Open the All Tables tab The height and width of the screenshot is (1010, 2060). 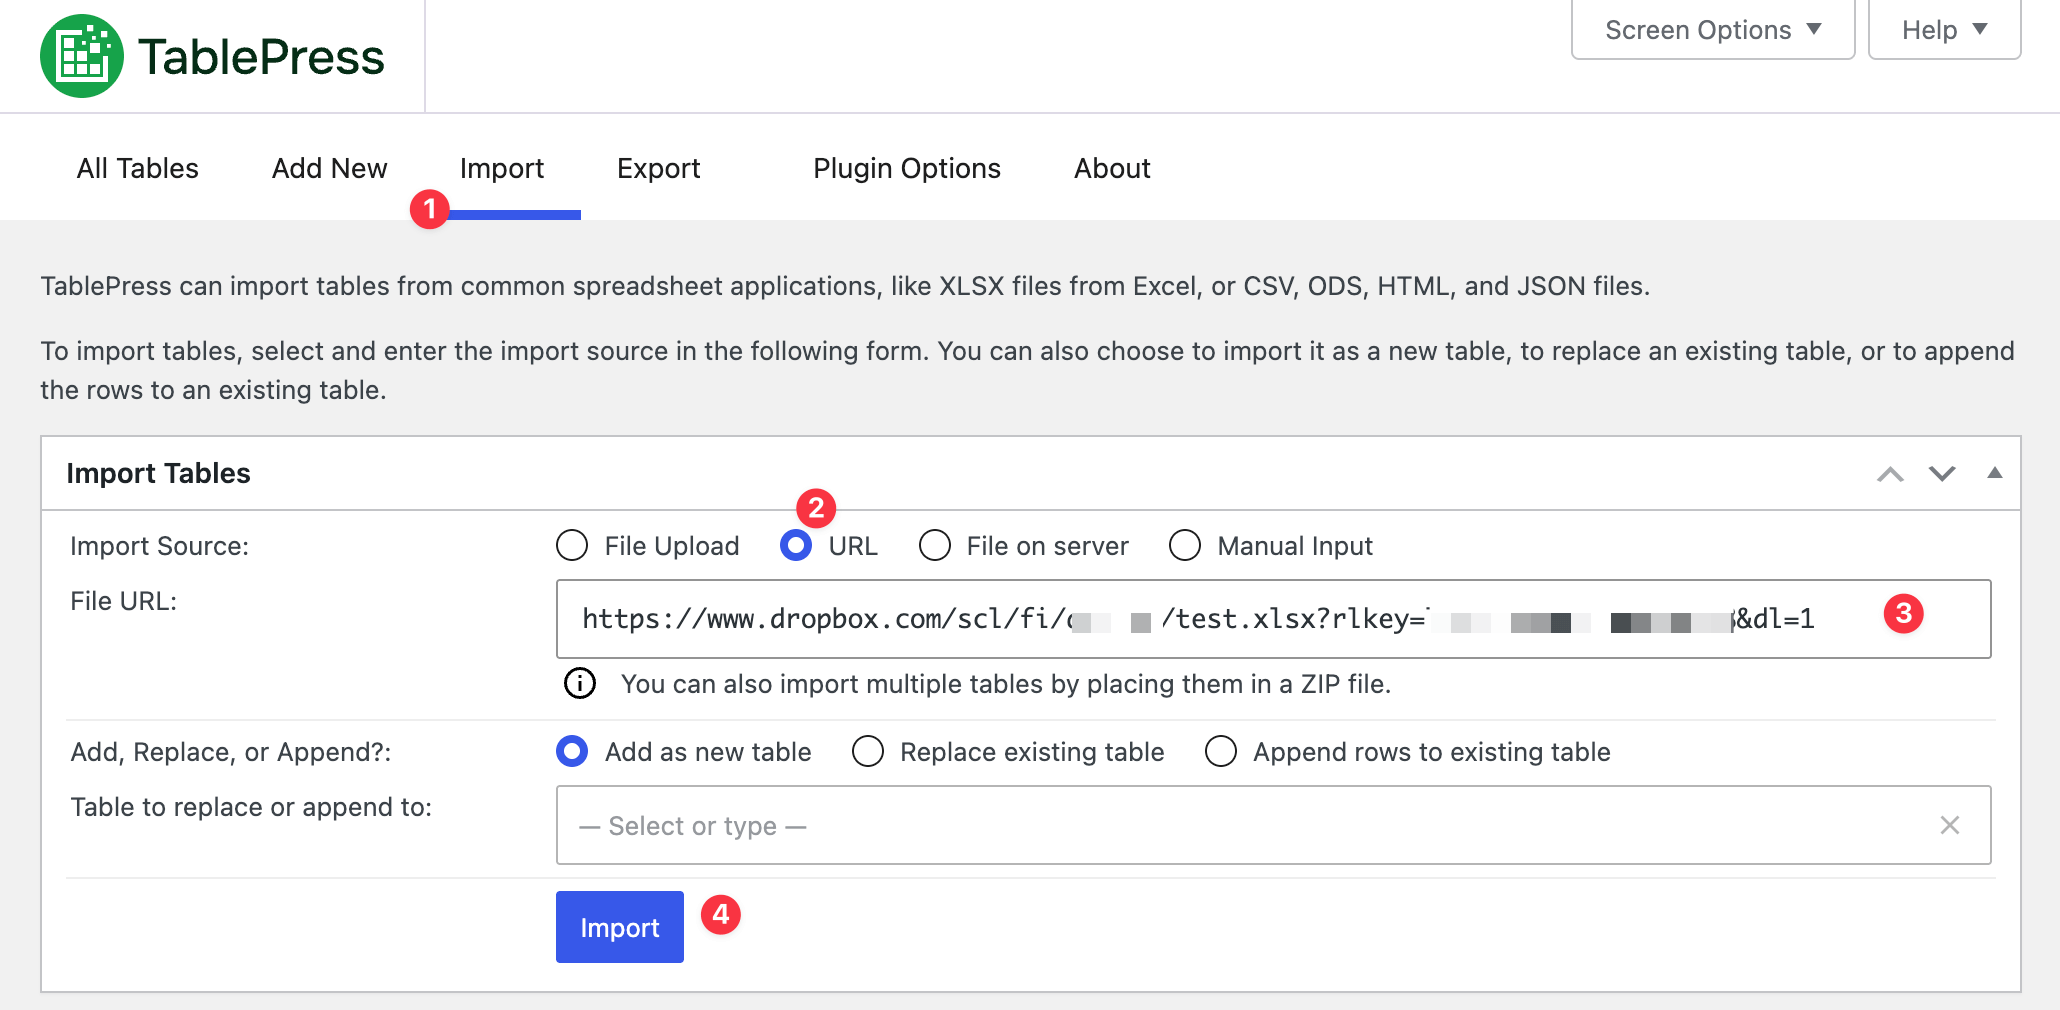coord(136,168)
